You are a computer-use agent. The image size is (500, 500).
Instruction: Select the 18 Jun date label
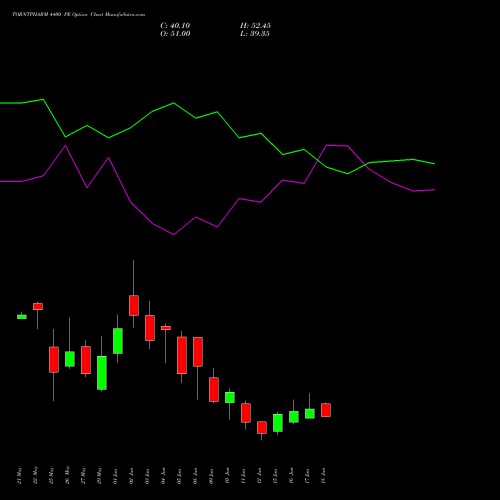click(323, 476)
